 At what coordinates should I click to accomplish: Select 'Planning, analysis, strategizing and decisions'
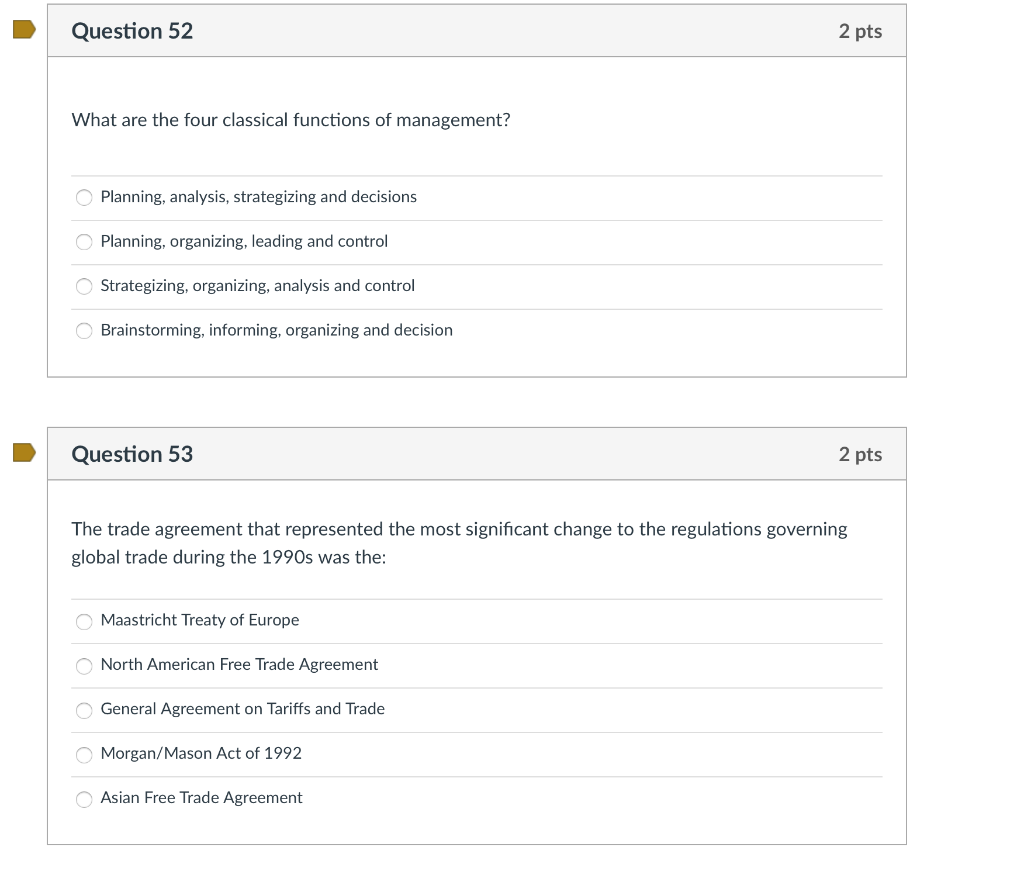[x=84, y=197]
